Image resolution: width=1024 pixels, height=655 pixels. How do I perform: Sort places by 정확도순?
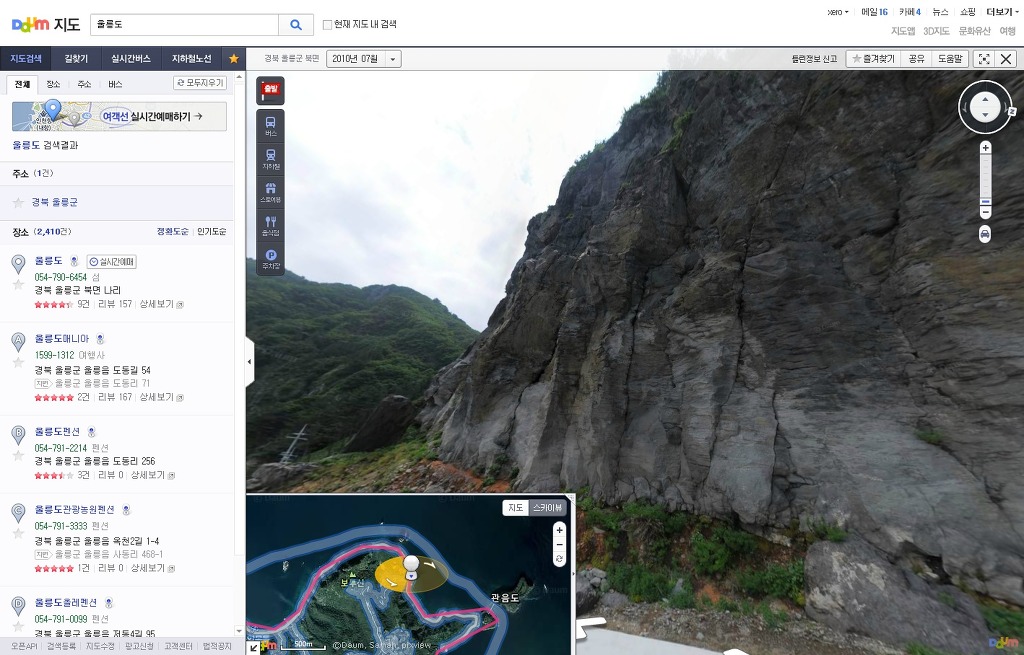(x=172, y=232)
